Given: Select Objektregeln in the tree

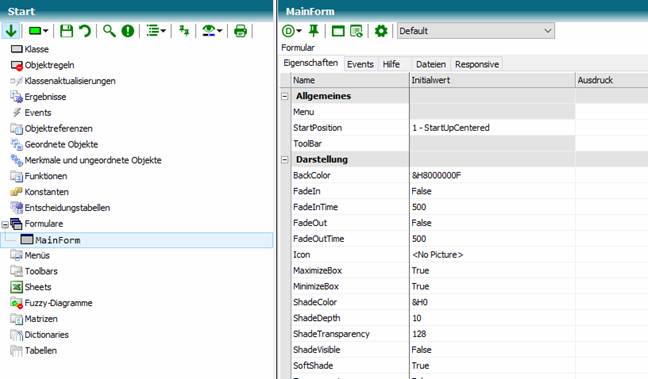Looking at the screenshot, I should click(x=49, y=65).
